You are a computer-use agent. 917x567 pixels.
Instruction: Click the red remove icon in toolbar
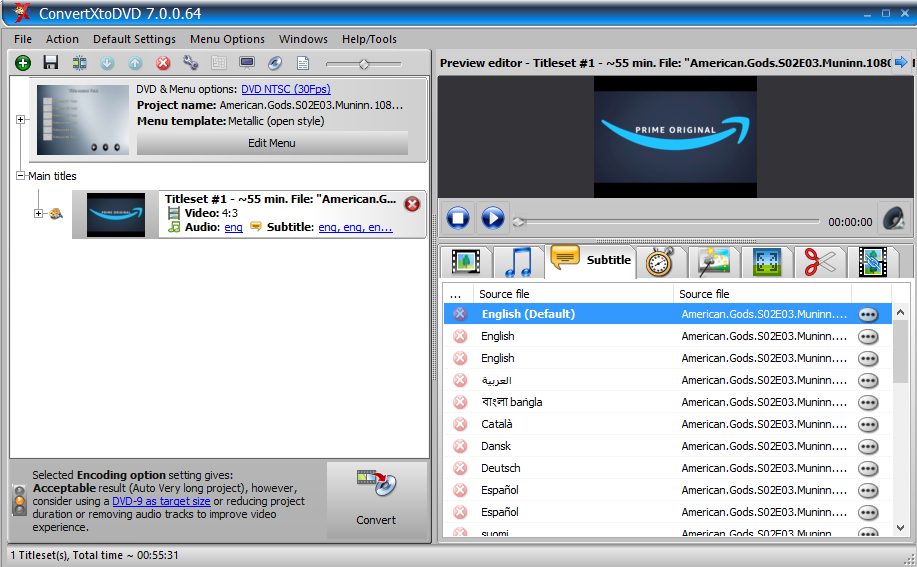163,63
